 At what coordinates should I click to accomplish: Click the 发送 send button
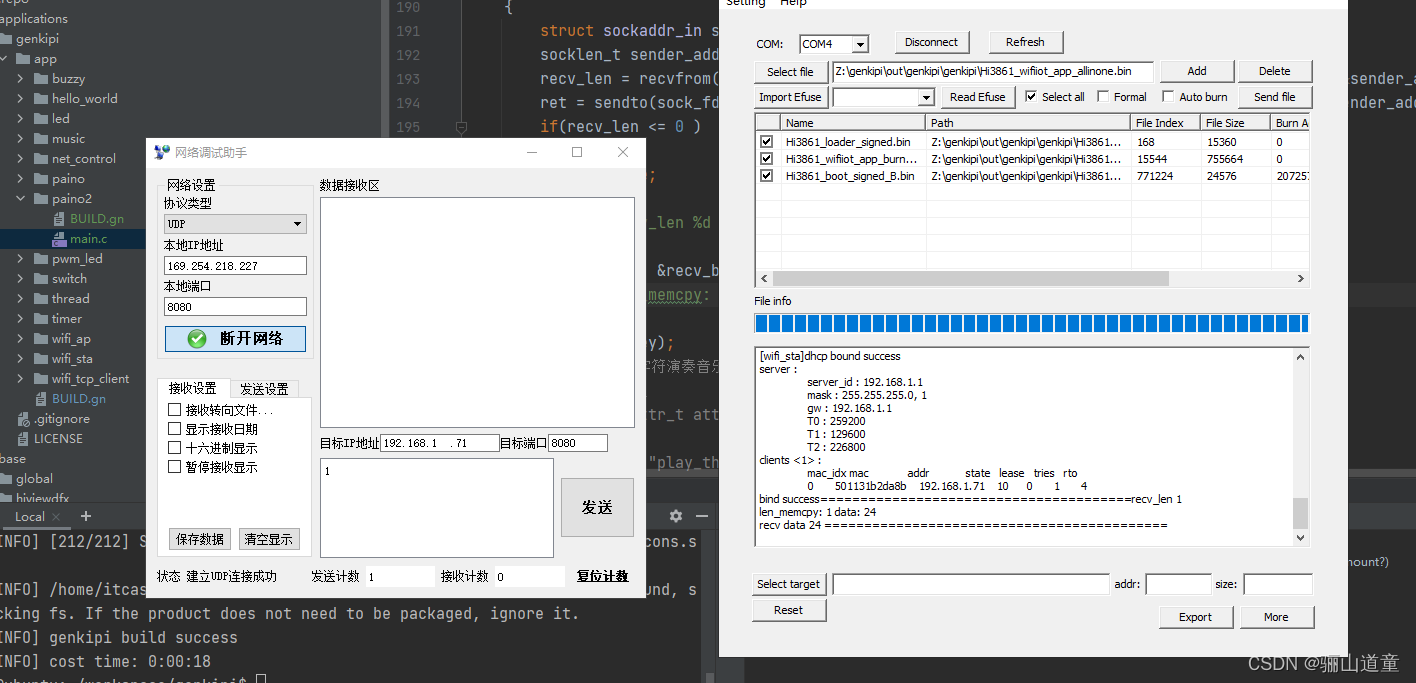[597, 508]
